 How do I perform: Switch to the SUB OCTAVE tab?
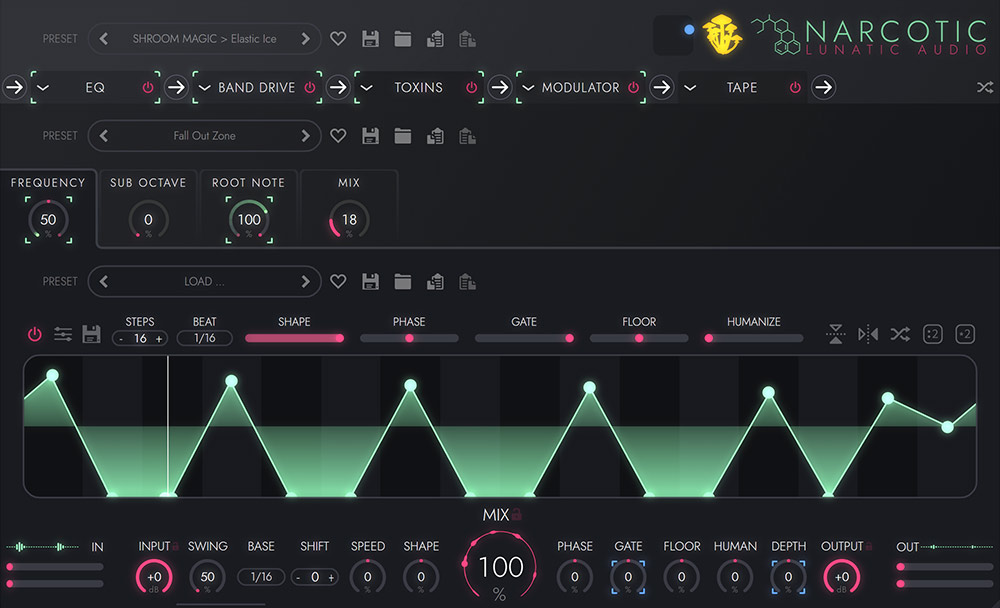[148, 183]
